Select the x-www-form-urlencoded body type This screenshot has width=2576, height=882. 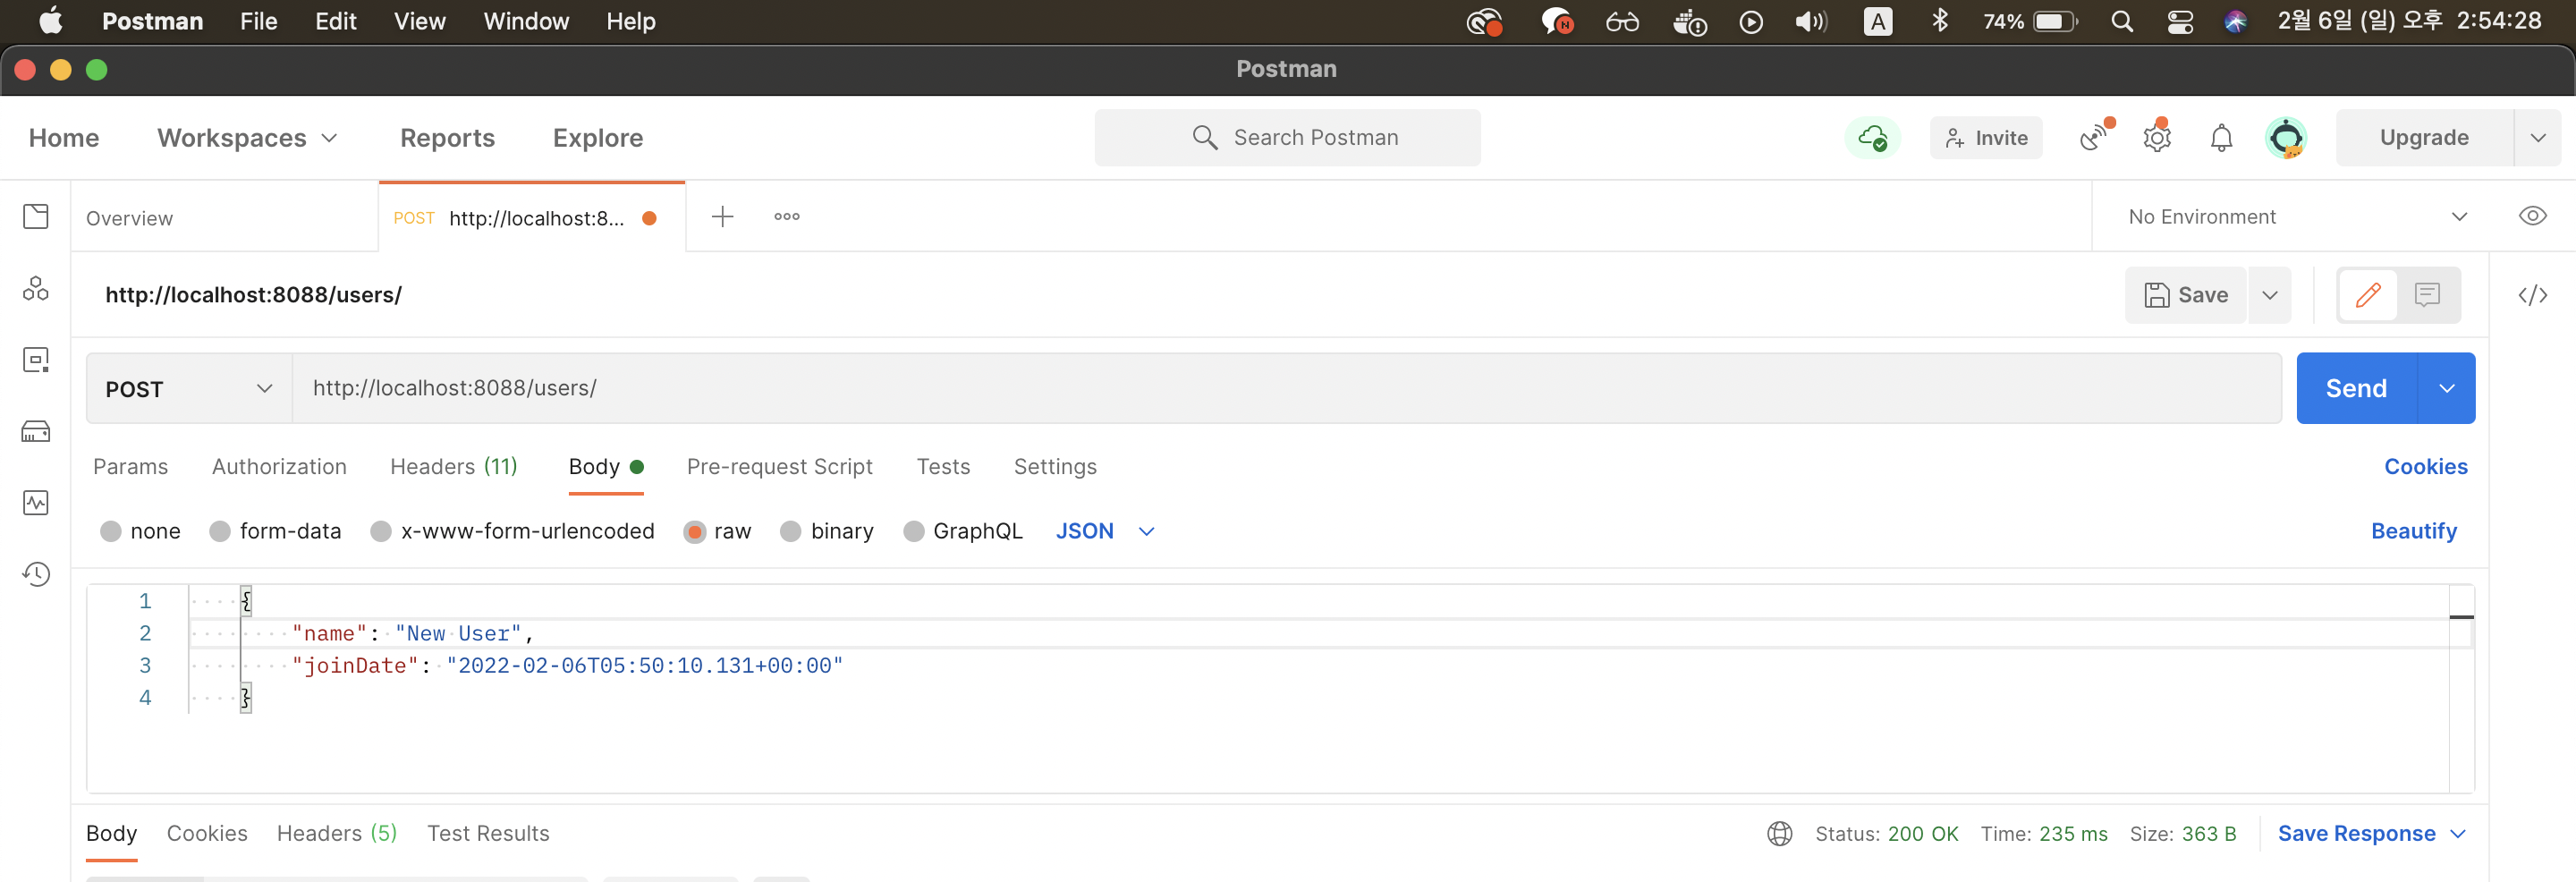click(x=380, y=531)
